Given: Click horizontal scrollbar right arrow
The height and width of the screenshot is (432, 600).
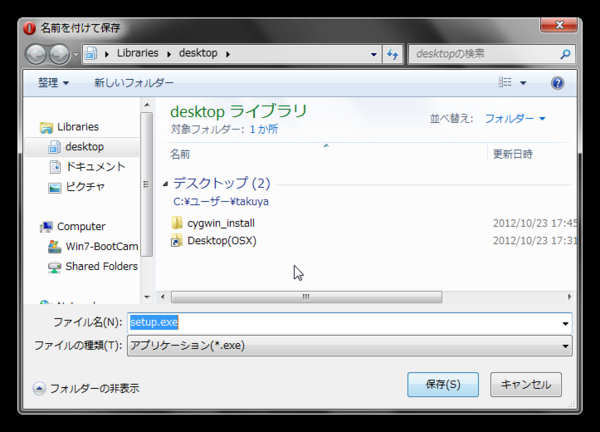Looking at the screenshot, I should coord(569,297).
